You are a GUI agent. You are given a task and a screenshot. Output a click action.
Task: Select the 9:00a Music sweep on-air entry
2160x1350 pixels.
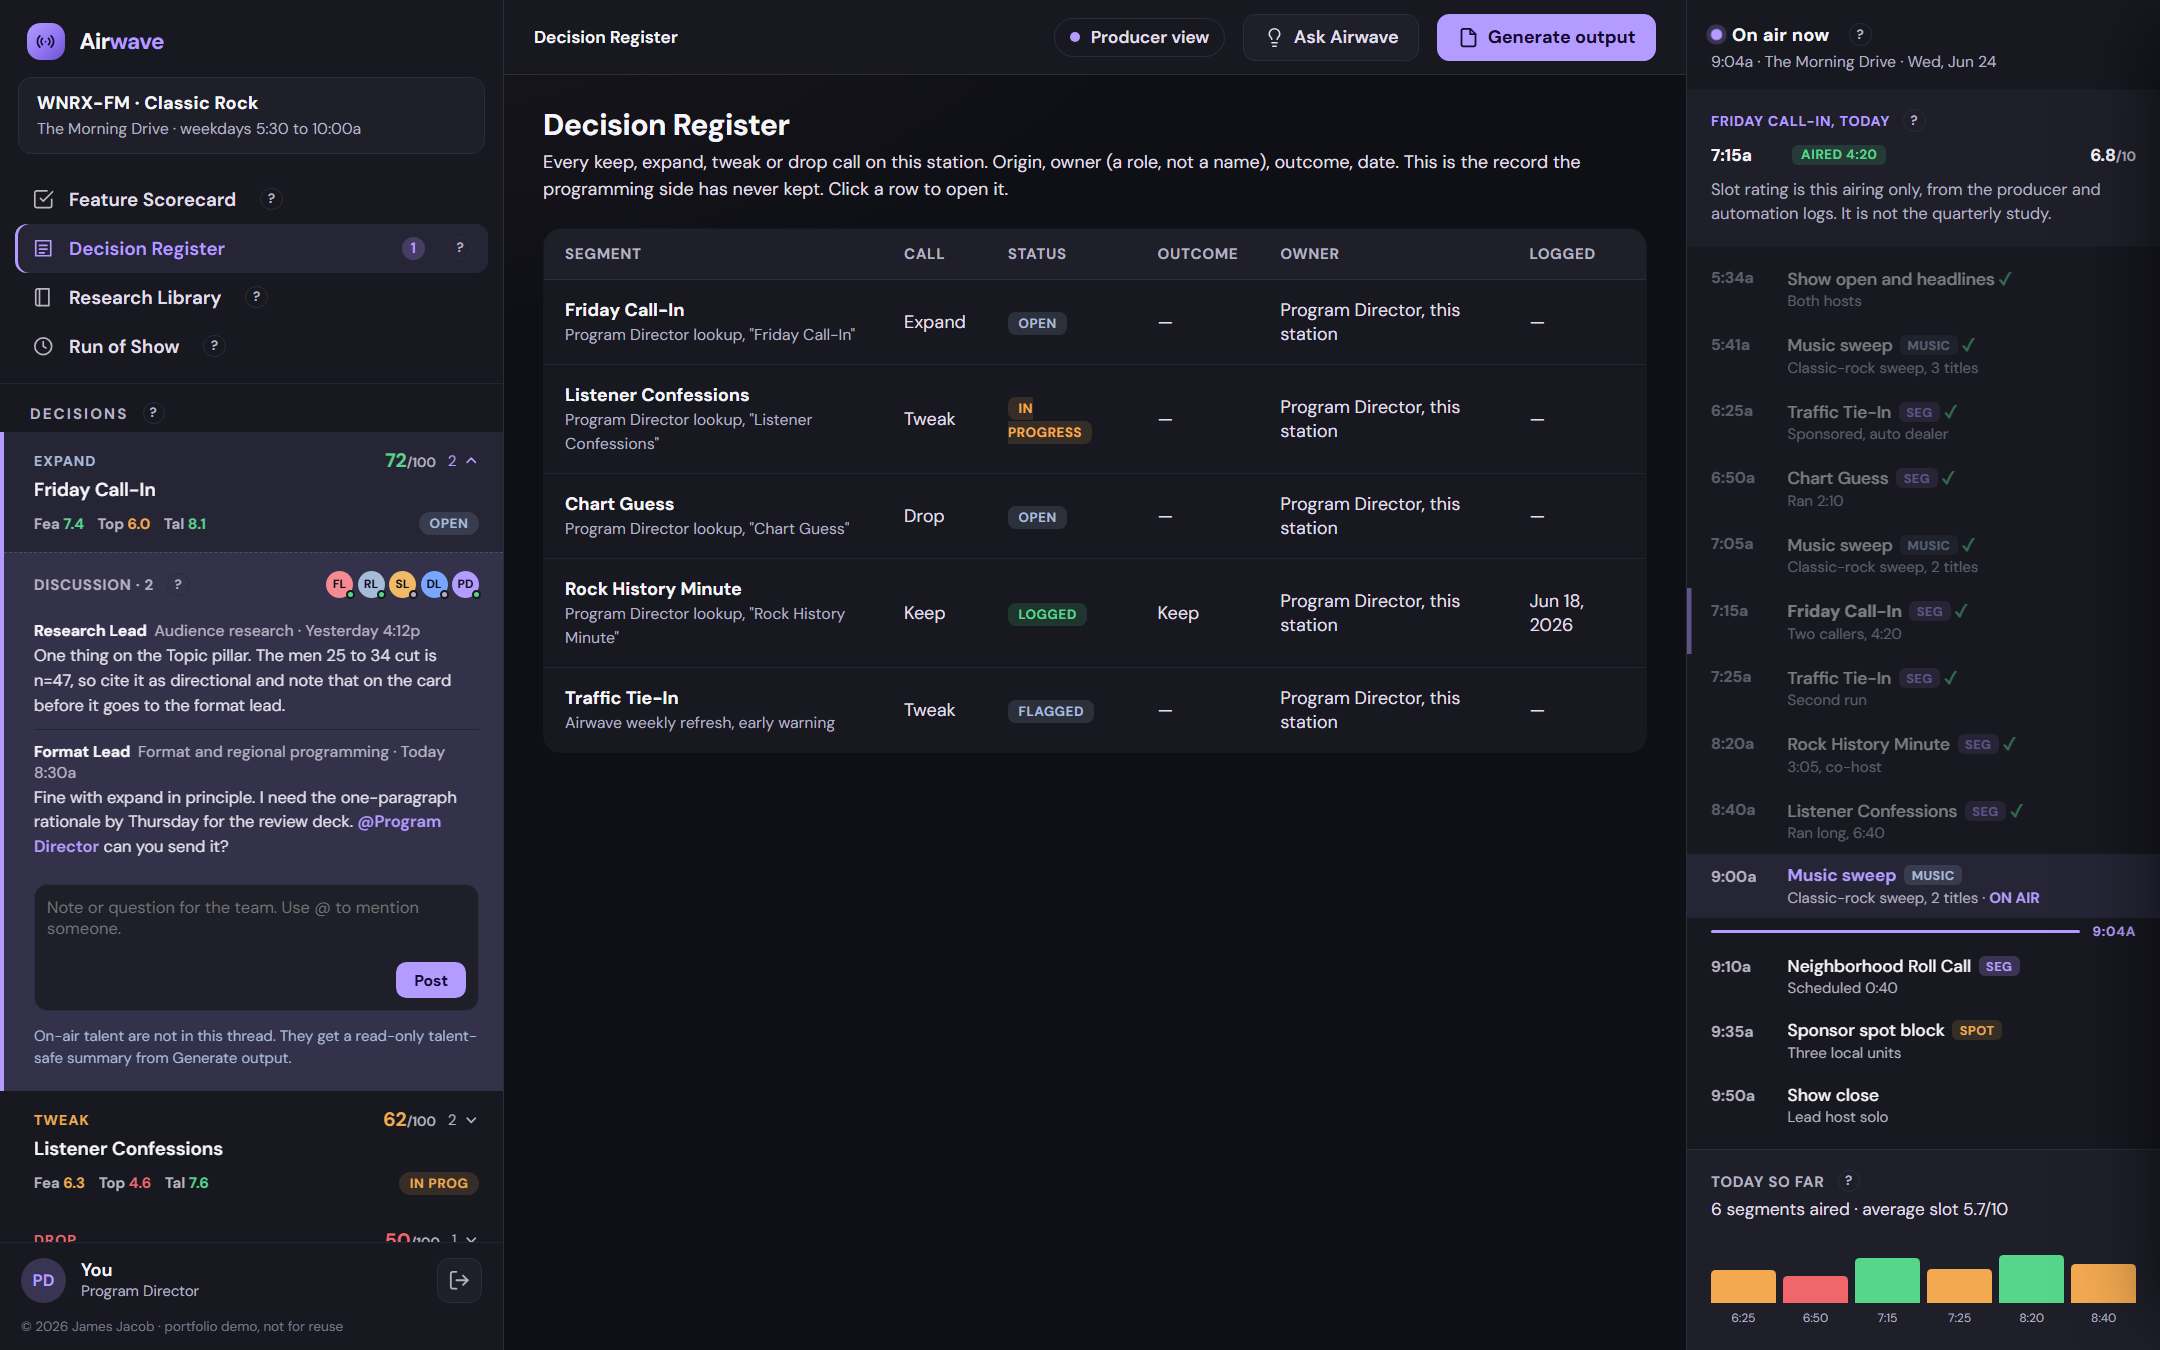pyautogui.click(x=1923, y=886)
